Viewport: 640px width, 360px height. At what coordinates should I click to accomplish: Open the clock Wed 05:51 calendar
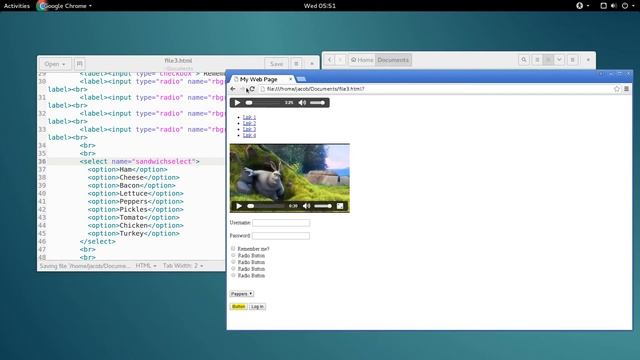(320, 6)
